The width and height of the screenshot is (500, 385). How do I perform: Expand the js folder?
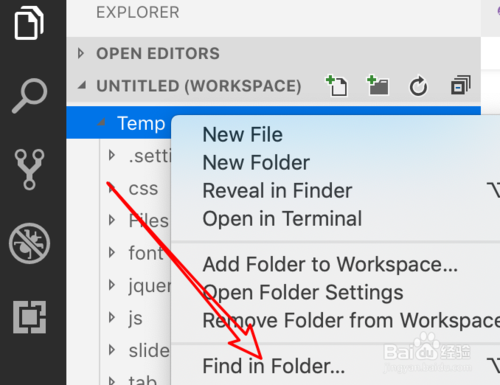112,317
